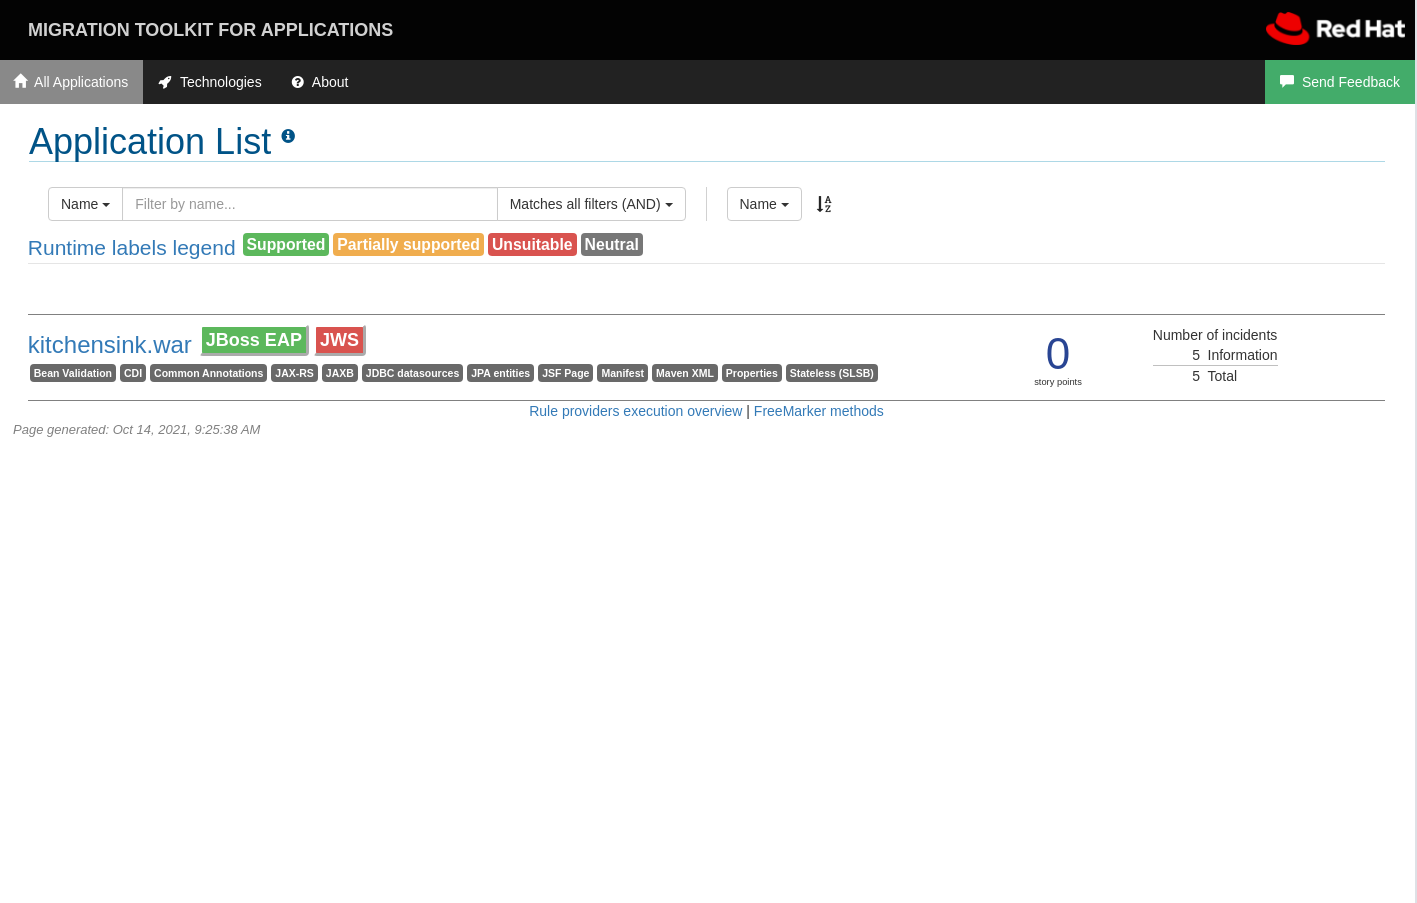Viewport: 1417px width, 903px height.
Task: Click the JSF Page tag
Action: [565, 373]
